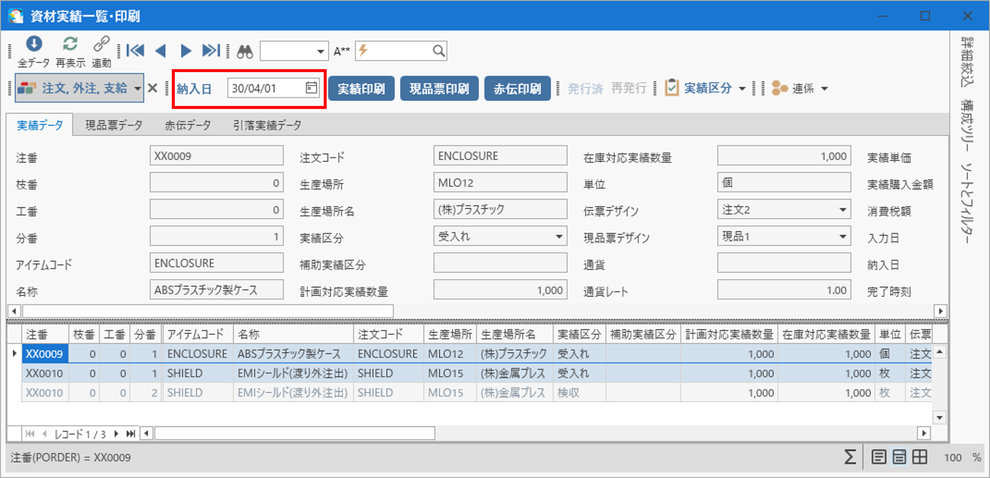Click the X beside 注文, 外注, 支給
The width and height of the screenshot is (990, 478).
click(152, 88)
